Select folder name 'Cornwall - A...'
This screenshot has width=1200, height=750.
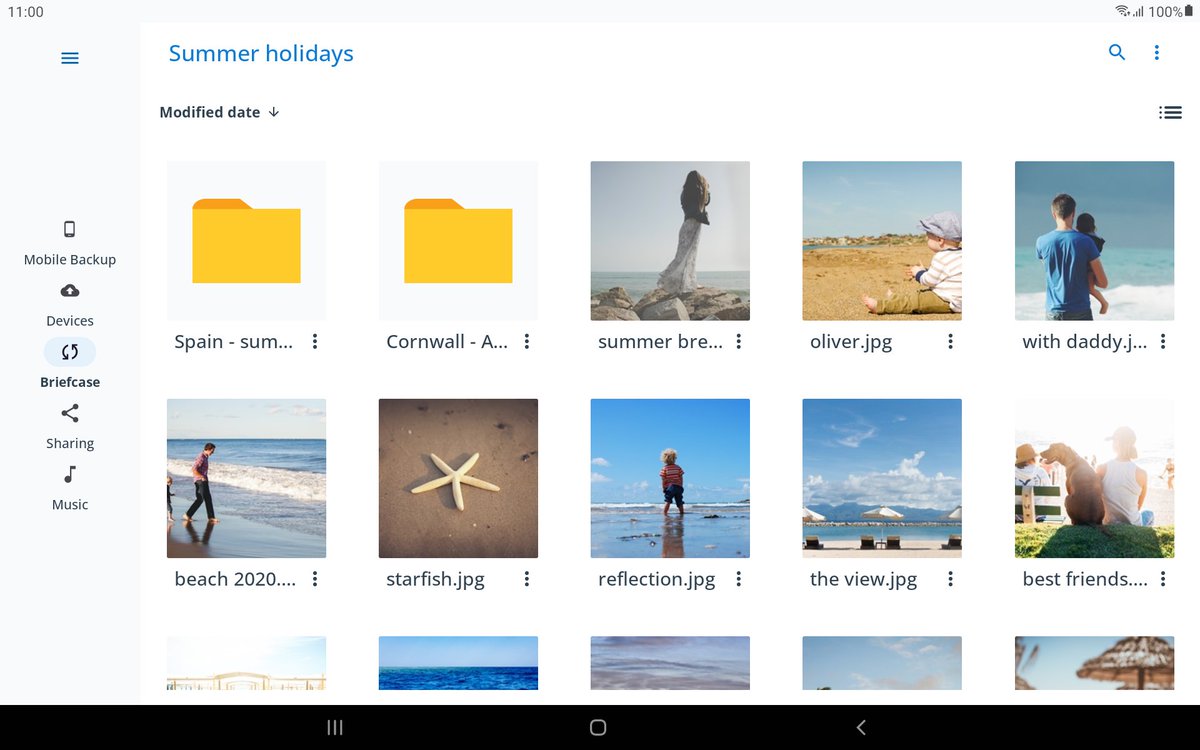(x=447, y=342)
